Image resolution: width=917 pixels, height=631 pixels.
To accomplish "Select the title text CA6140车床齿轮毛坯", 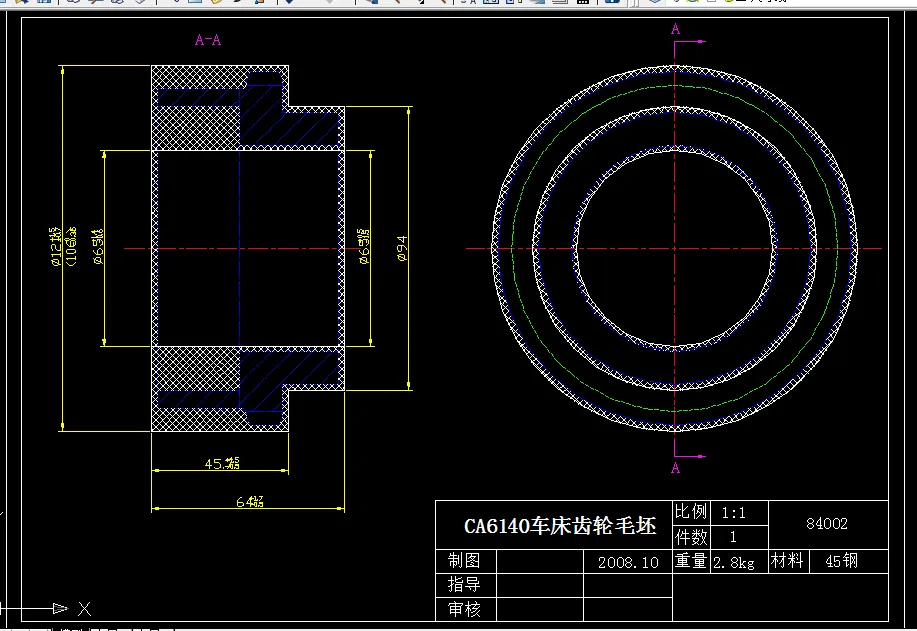I will [560, 526].
